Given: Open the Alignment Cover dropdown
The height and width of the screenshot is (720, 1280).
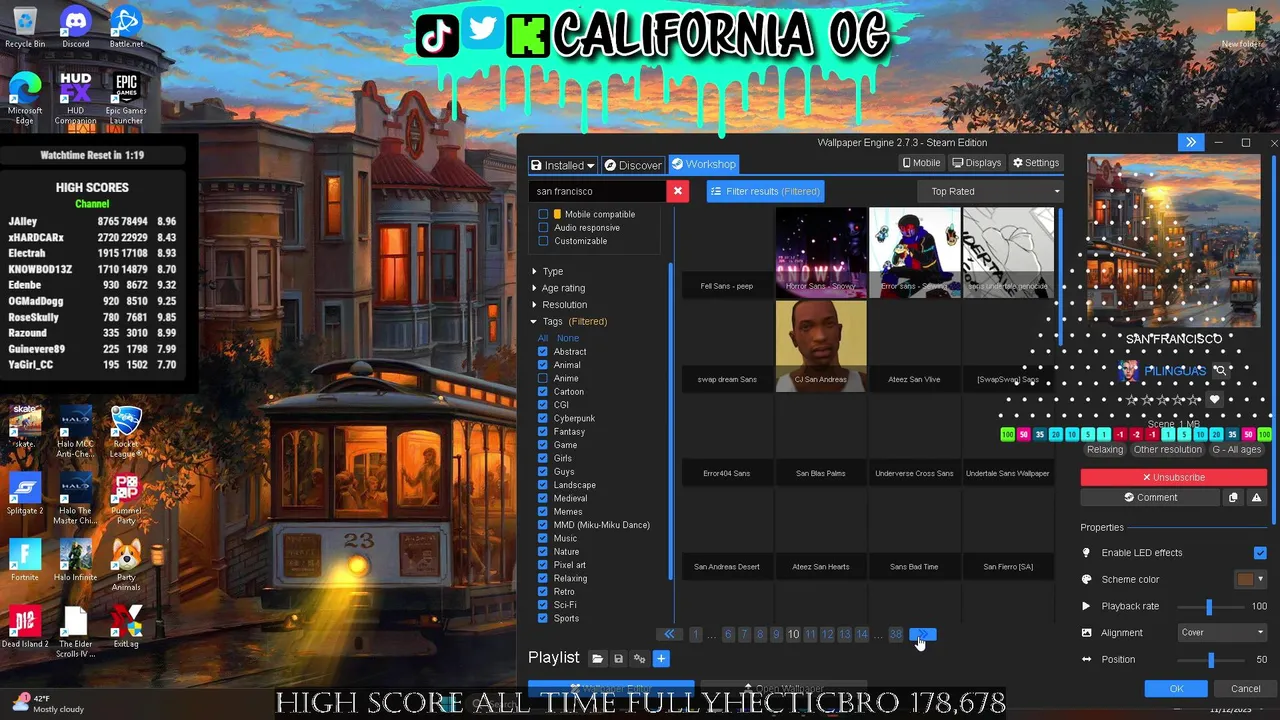Looking at the screenshot, I should (x=1222, y=633).
